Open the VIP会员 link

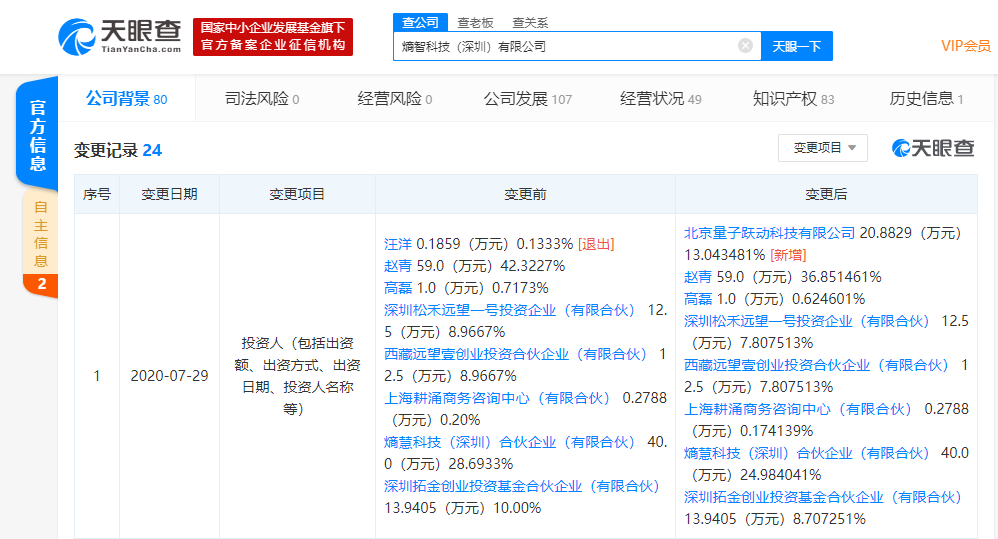(966, 46)
